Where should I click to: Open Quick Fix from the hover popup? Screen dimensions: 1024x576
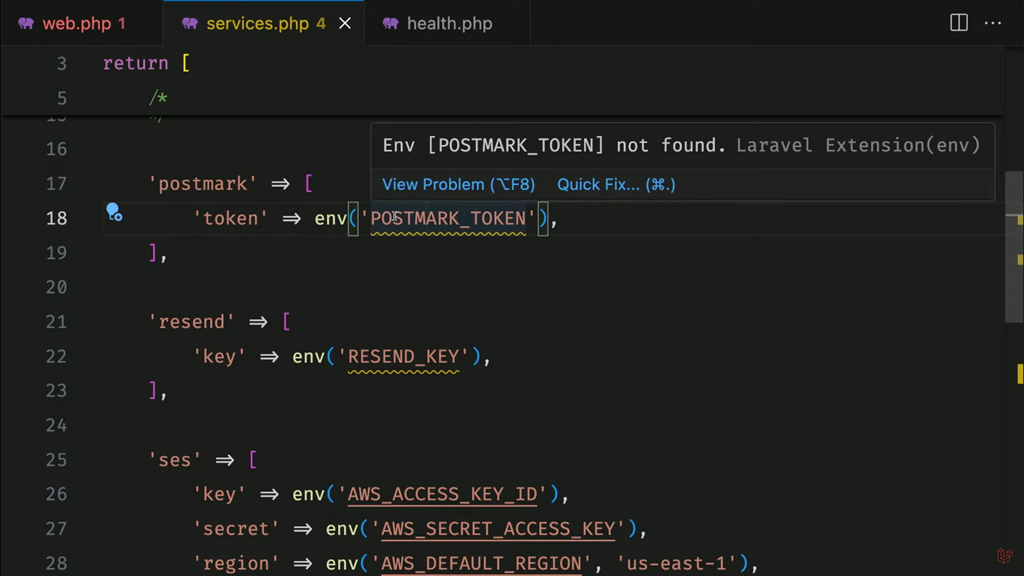pyautogui.click(x=616, y=184)
